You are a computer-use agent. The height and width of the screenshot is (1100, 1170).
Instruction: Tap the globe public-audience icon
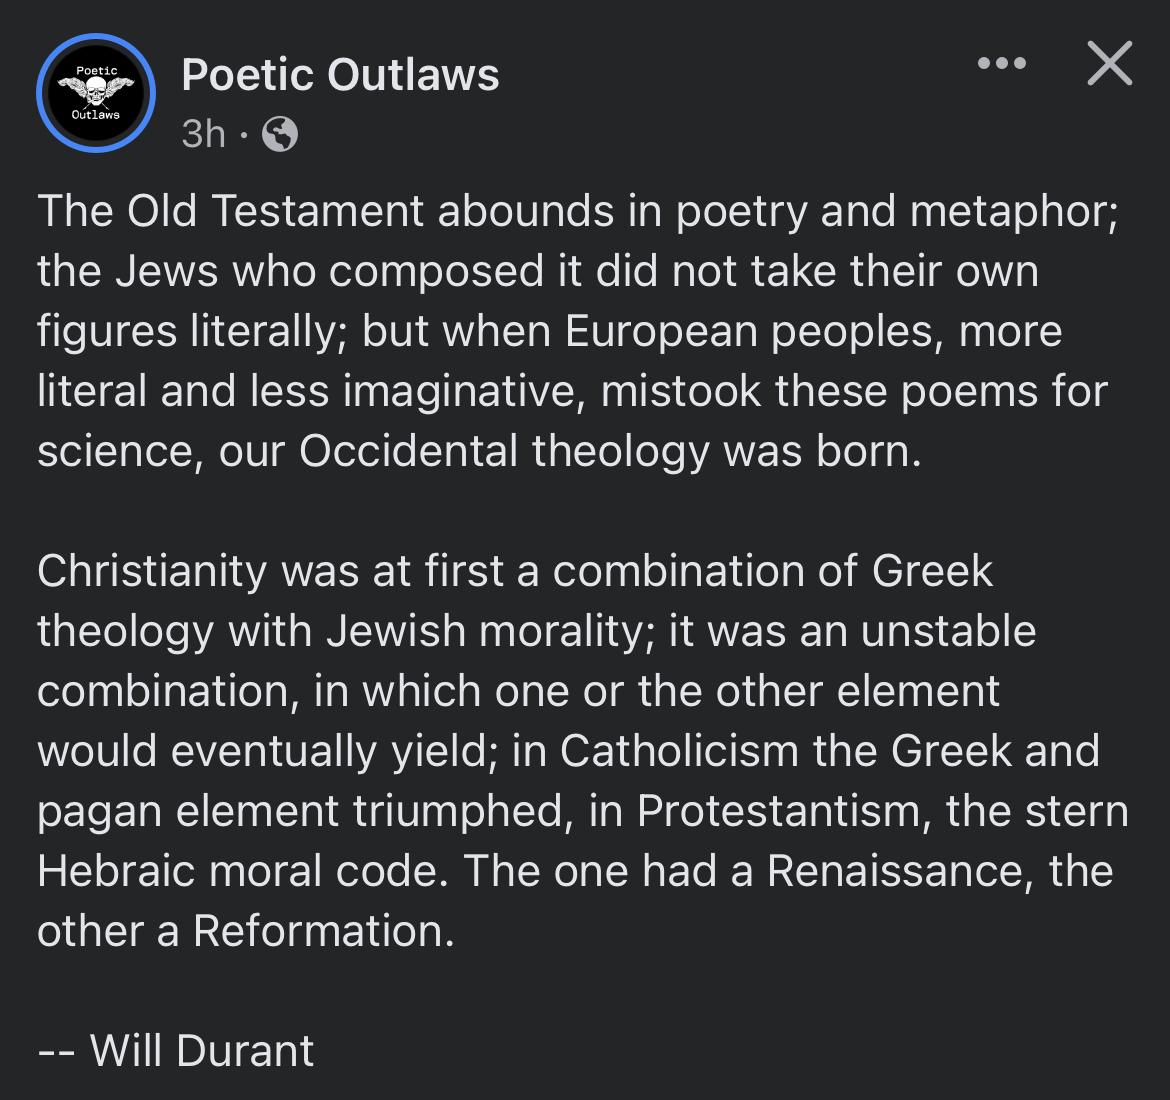[x=280, y=135]
